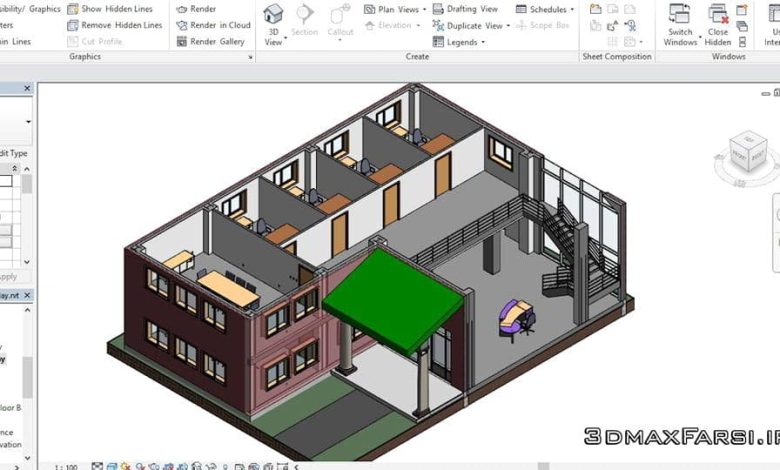Click Project Browser scrollbar down arrow
Image resolution: width=780 pixels, height=470 pixels.
[27, 458]
